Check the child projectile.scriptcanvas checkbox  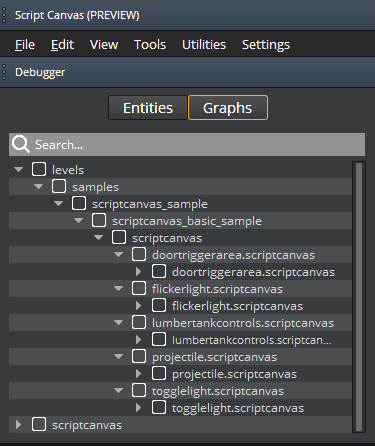coord(159,373)
